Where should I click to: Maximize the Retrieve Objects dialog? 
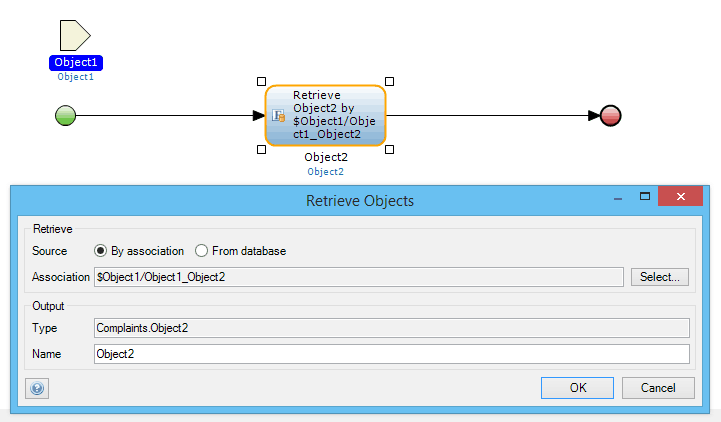(x=645, y=197)
